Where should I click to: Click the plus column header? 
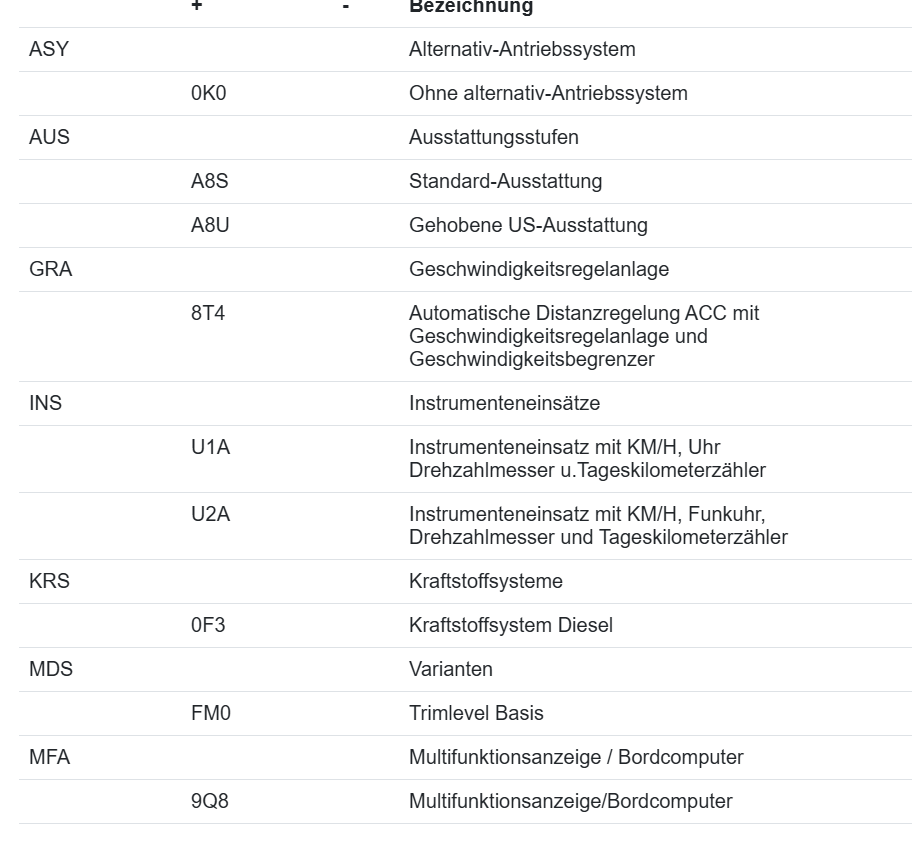click(x=197, y=6)
